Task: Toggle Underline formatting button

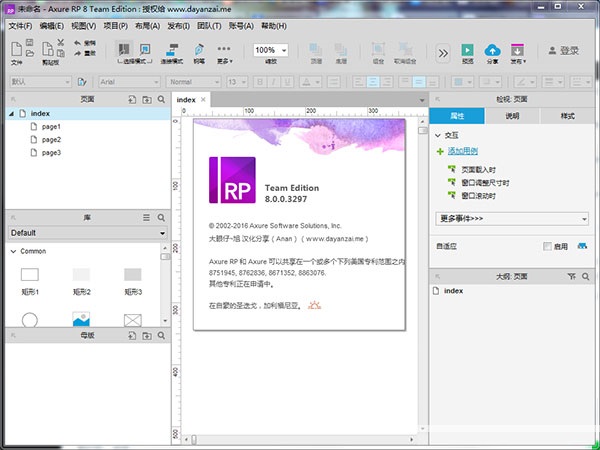Action: (x=287, y=82)
